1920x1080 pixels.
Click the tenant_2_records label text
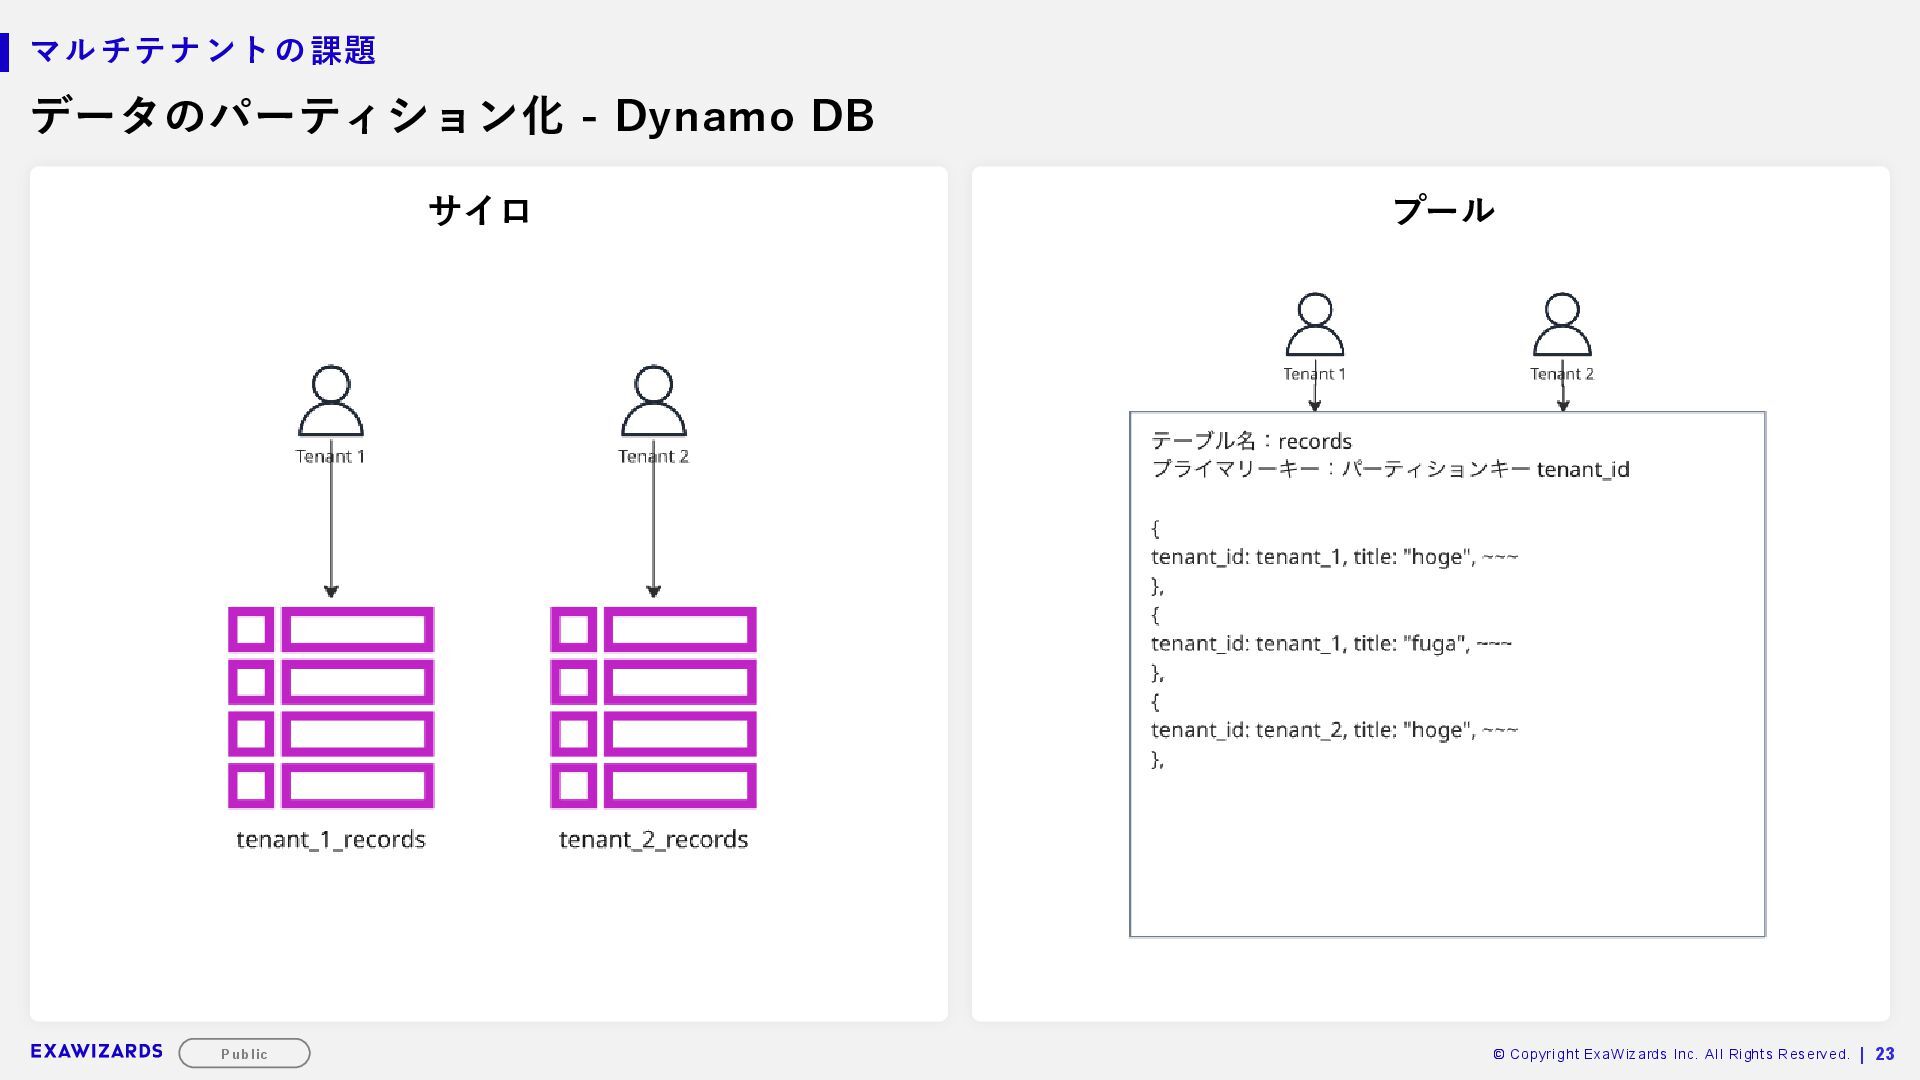[x=653, y=839]
